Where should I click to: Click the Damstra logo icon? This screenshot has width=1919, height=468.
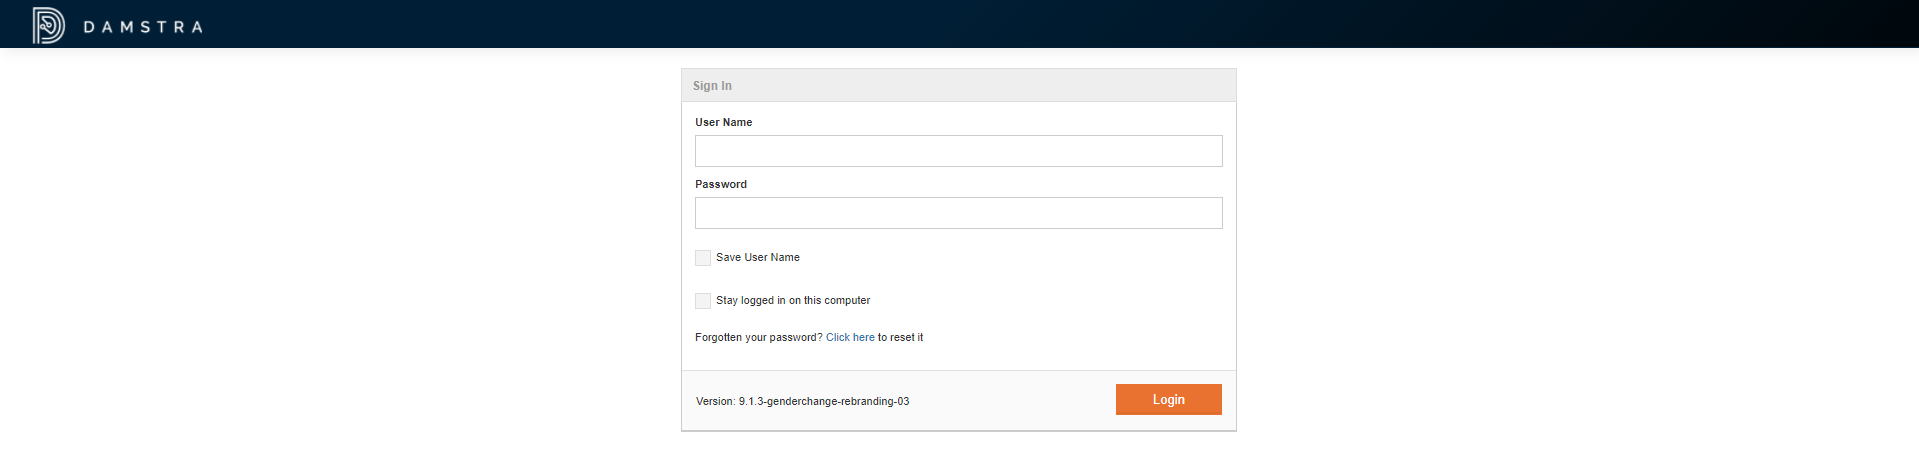pos(48,25)
